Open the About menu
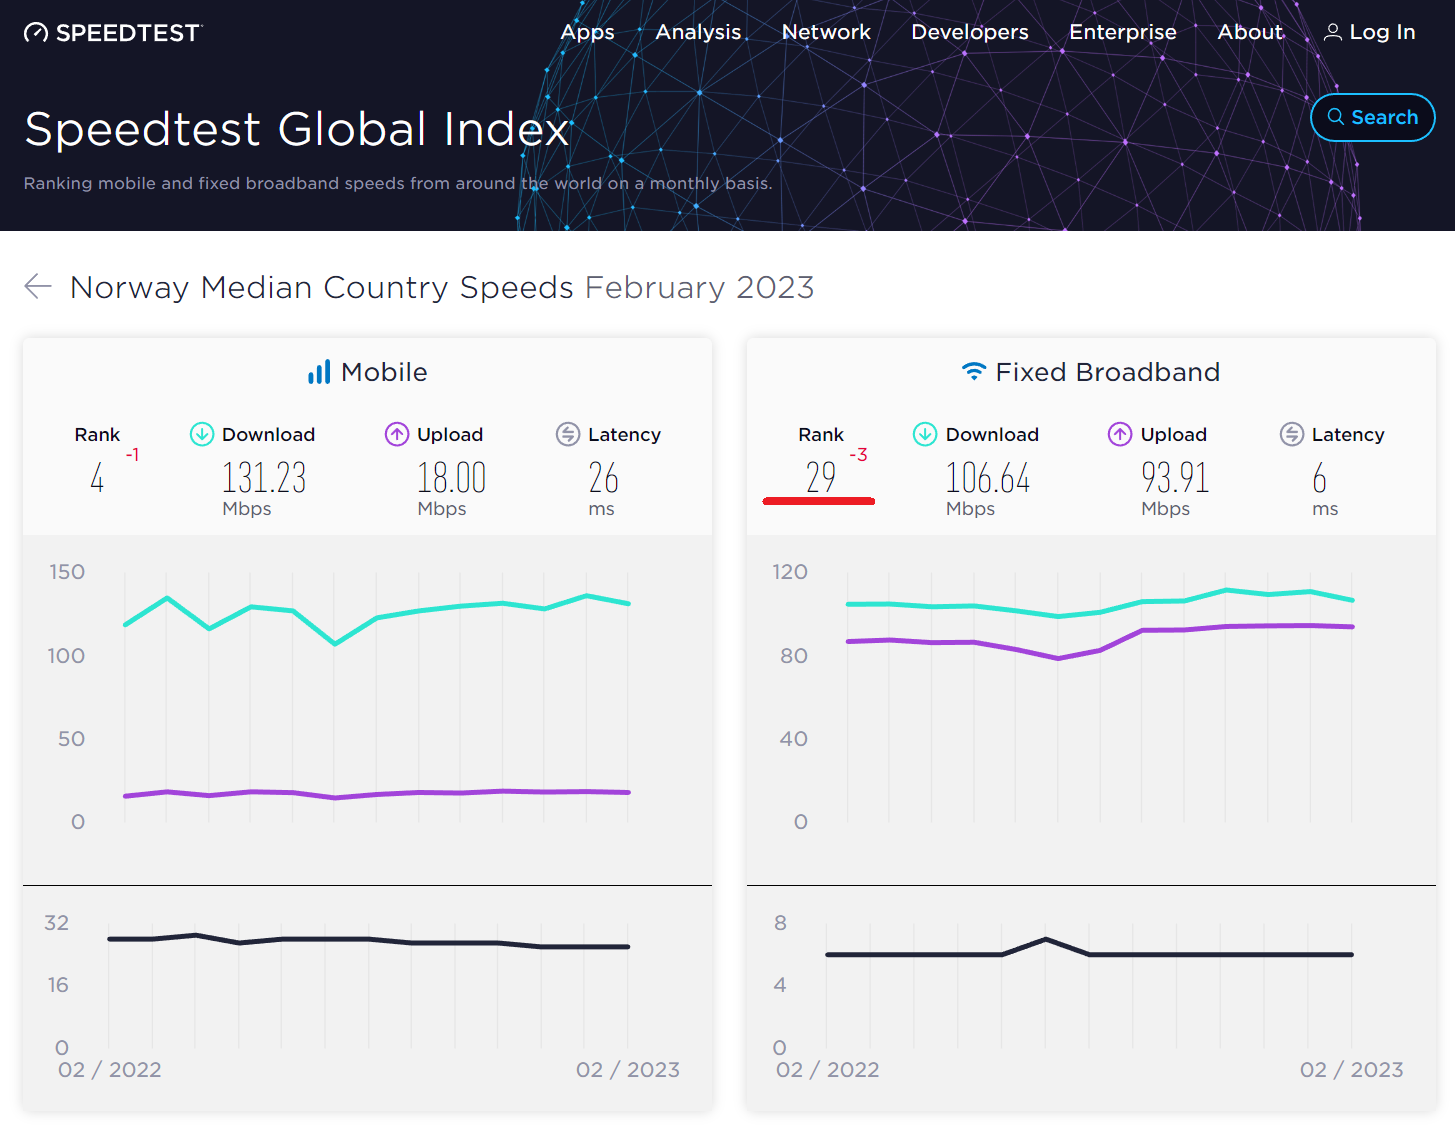This screenshot has width=1455, height=1129. coord(1250,32)
